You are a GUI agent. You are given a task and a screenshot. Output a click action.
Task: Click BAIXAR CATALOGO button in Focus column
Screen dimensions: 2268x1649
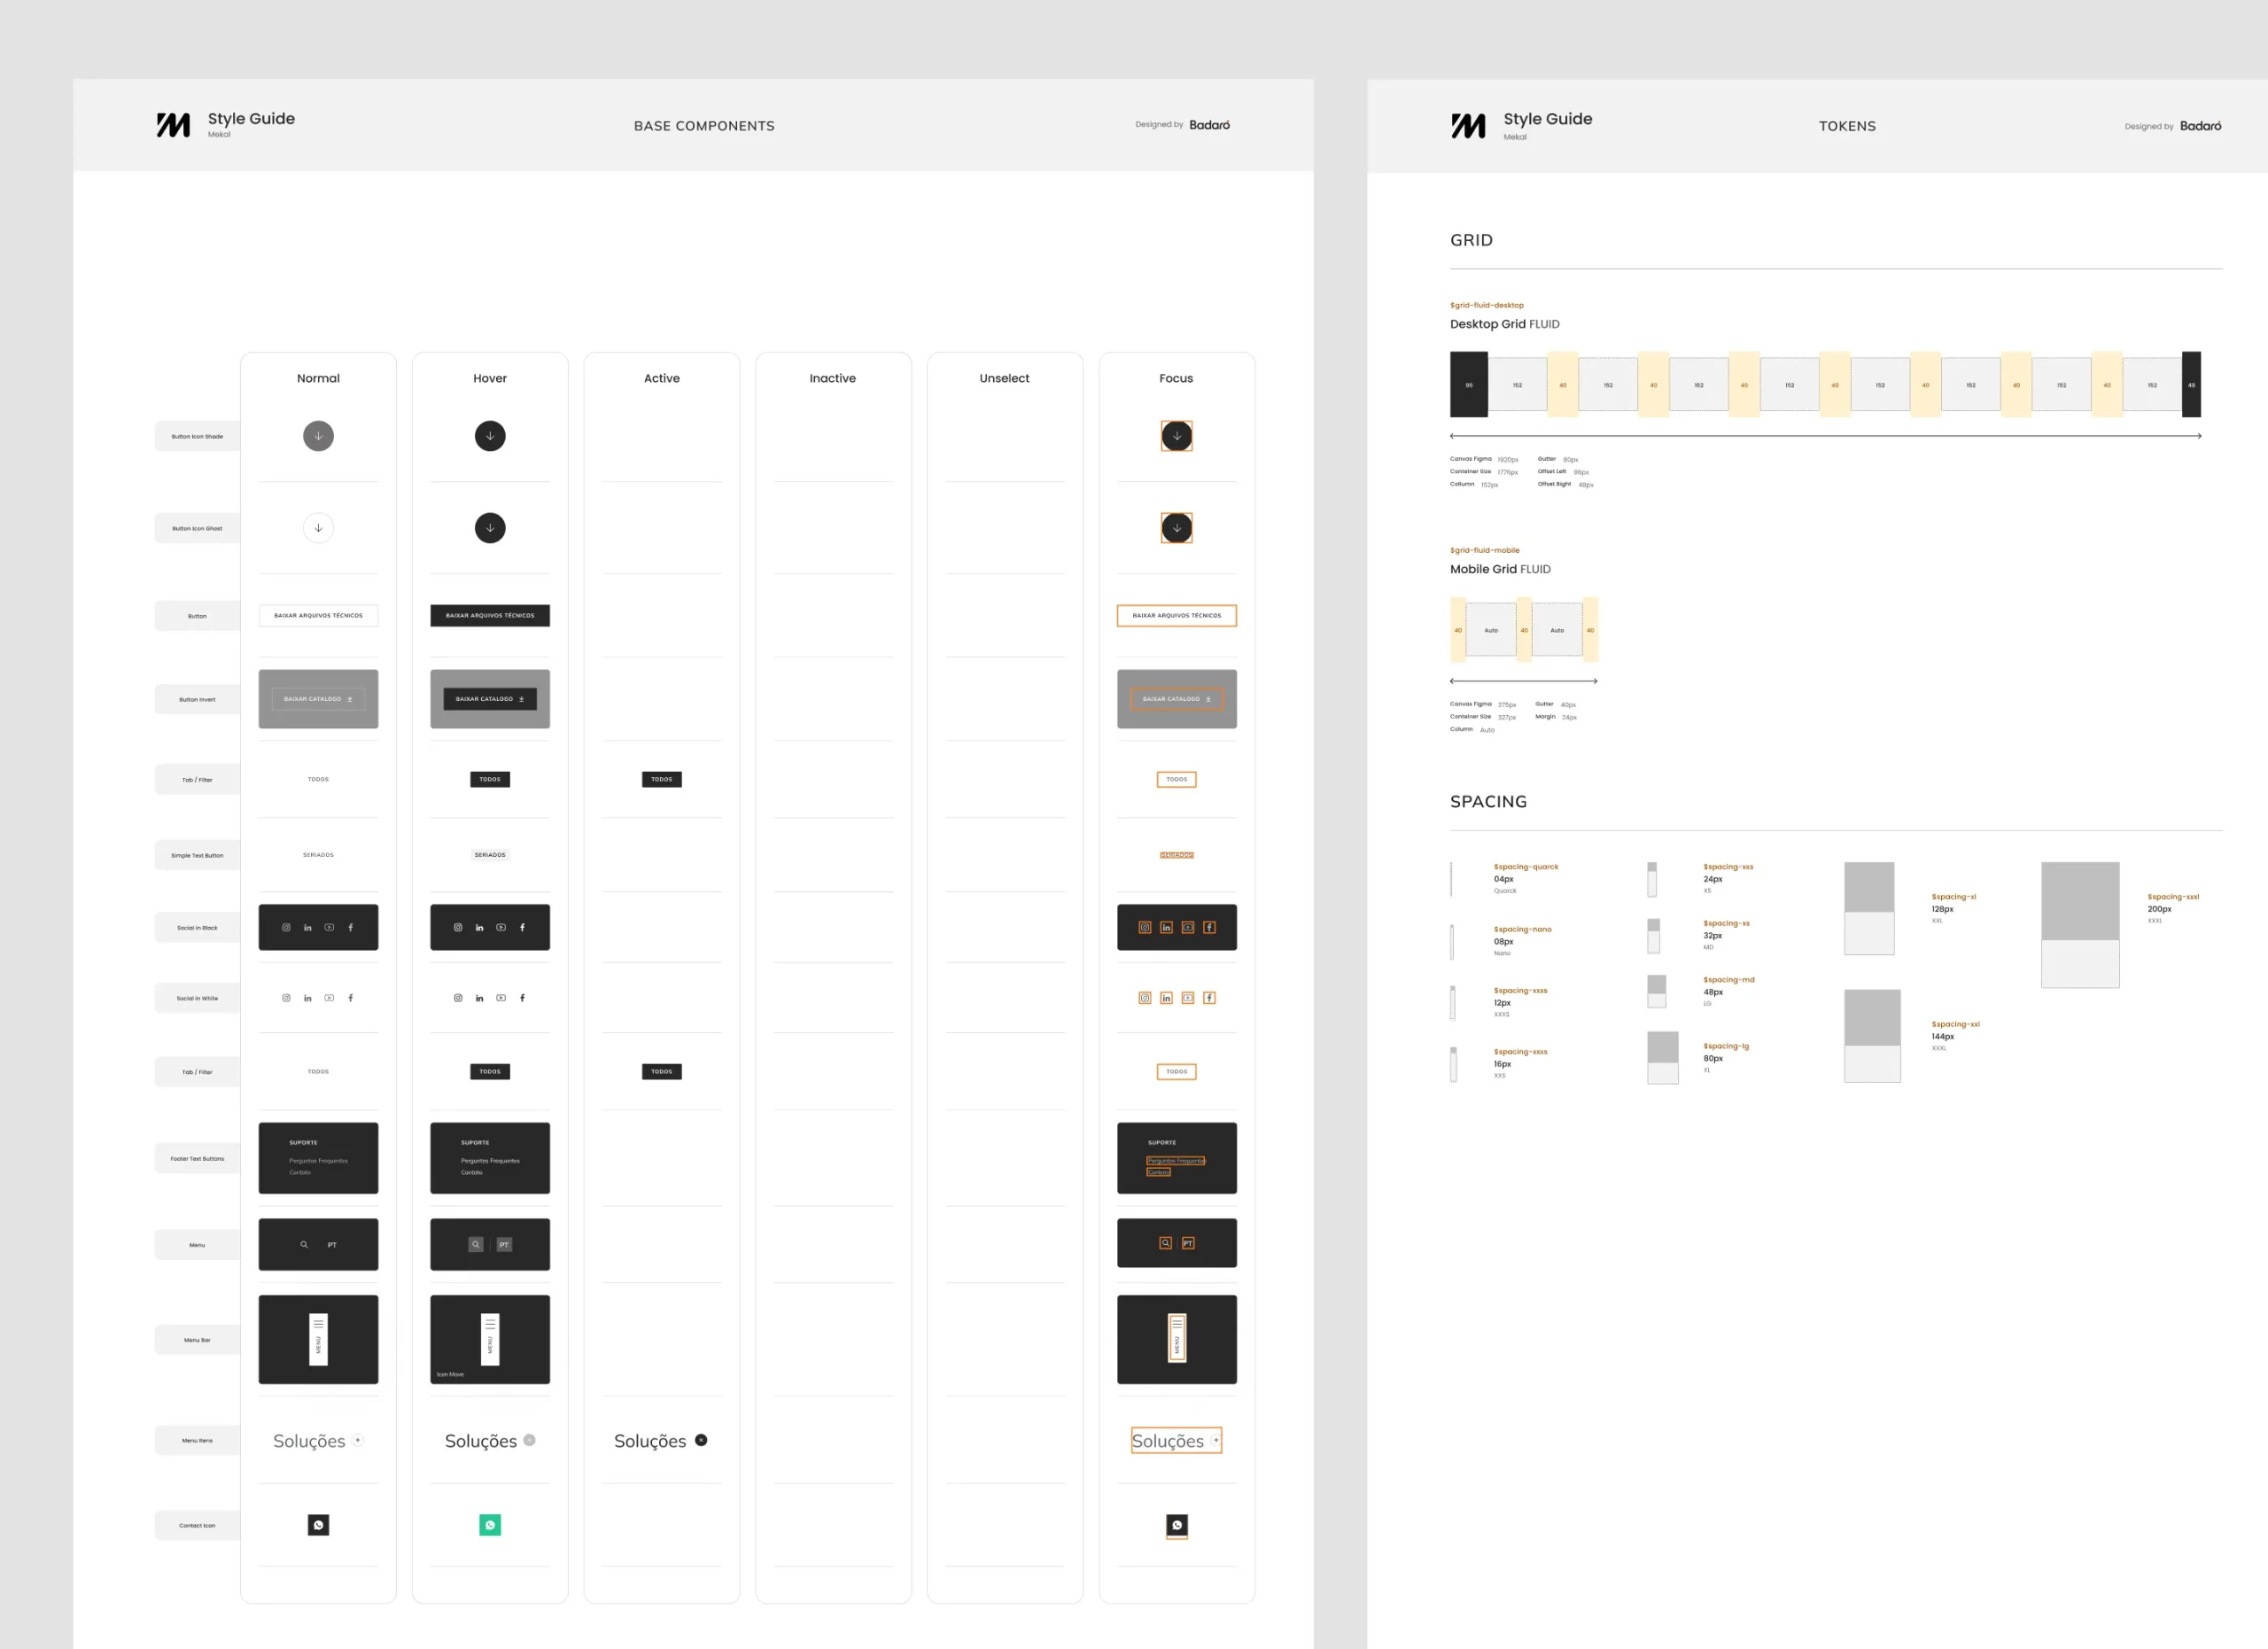point(1177,699)
